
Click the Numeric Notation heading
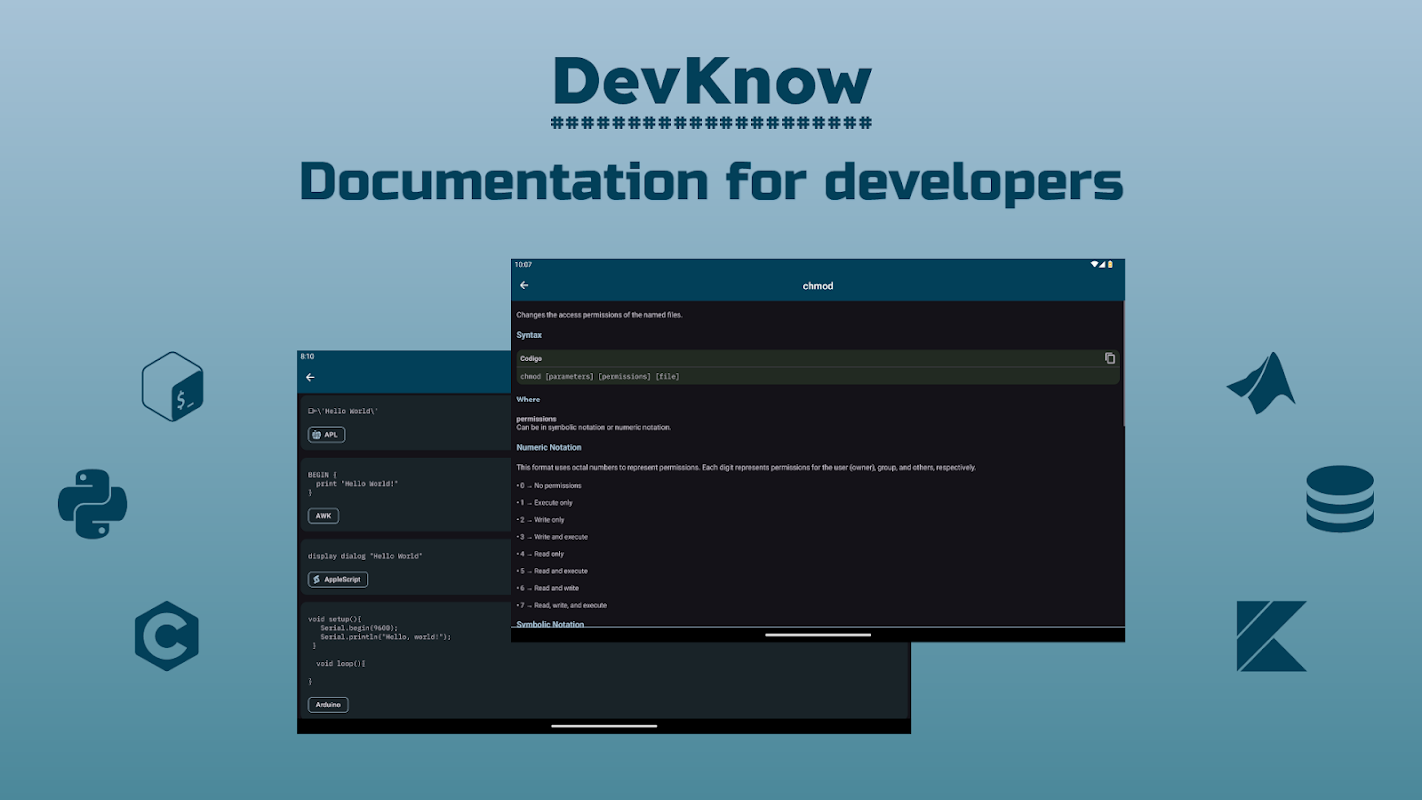click(548, 448)
